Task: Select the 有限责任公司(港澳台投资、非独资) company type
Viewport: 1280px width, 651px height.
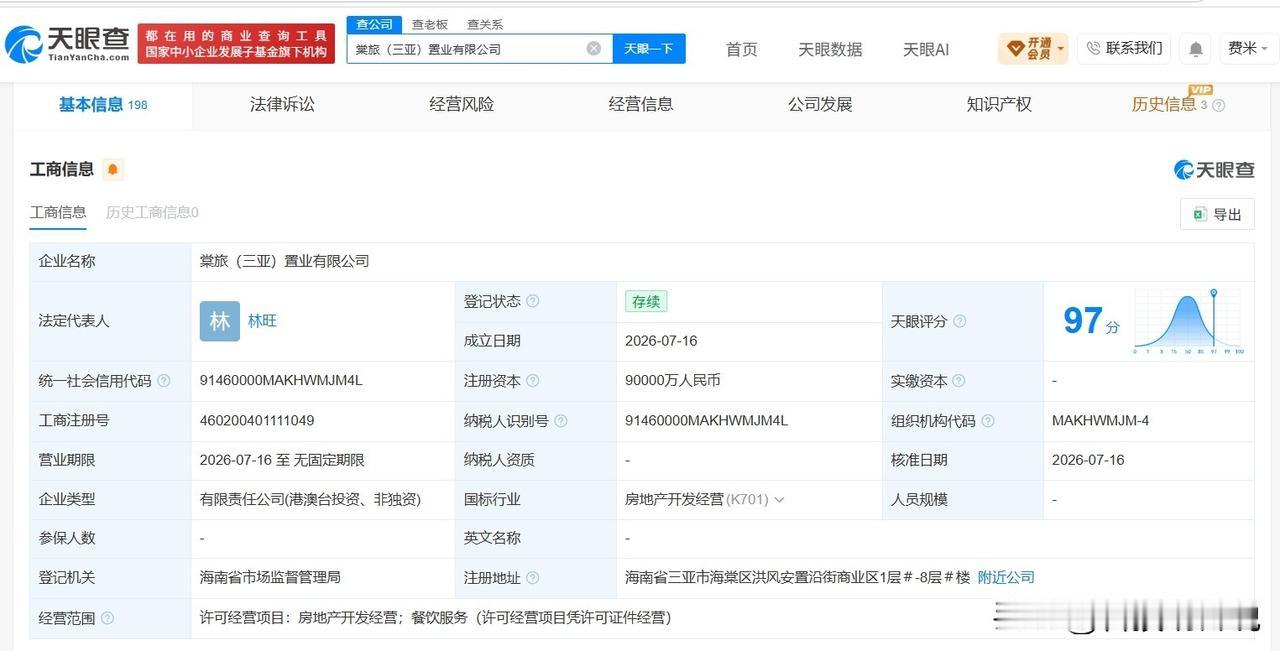Action: click(310, 499)
